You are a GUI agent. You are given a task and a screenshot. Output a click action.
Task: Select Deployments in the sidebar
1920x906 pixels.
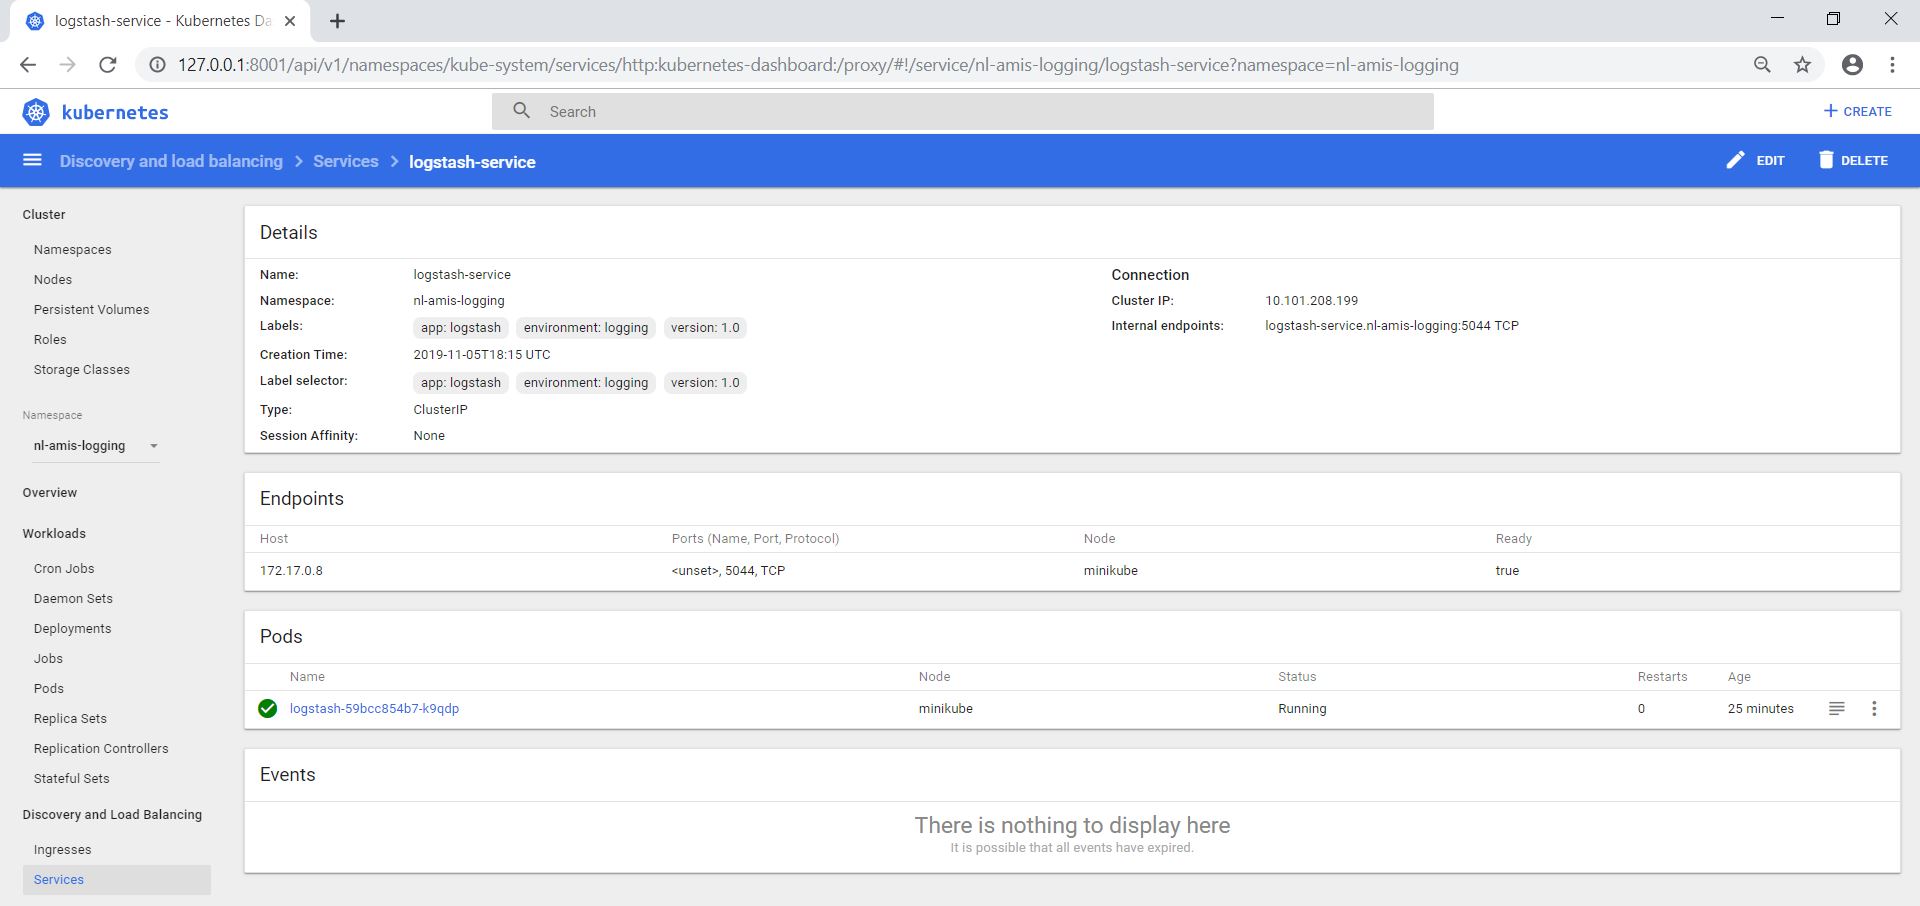click(x=72, y=628)
